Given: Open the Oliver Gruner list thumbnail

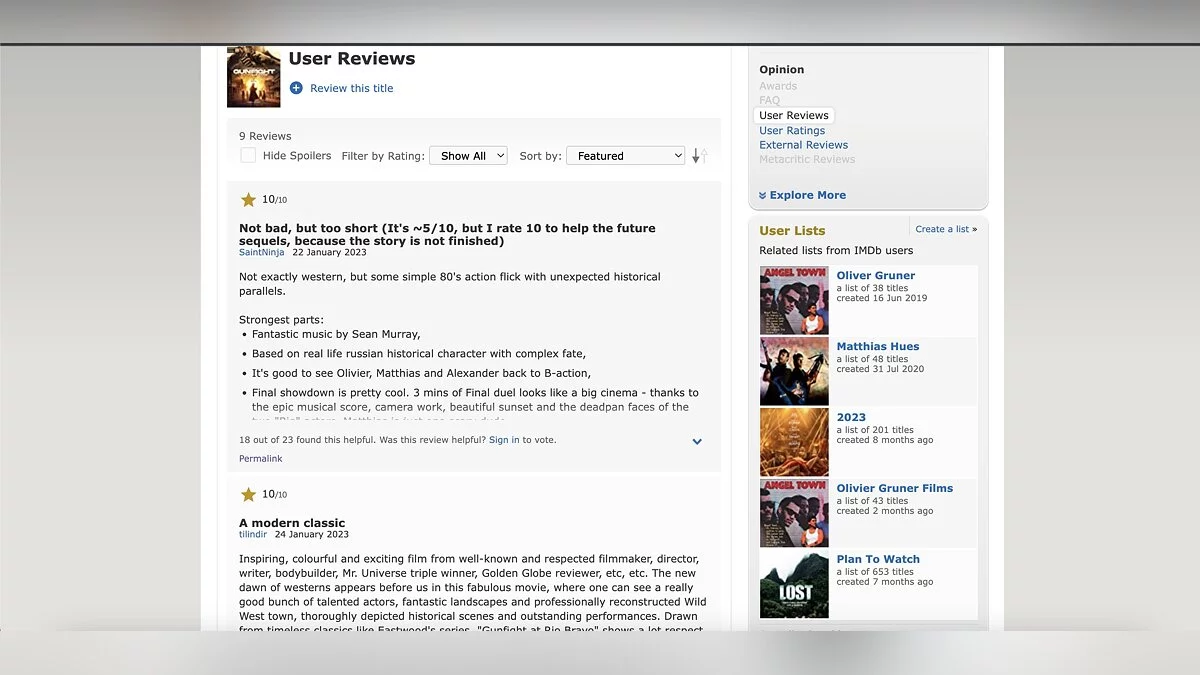Looking at the screenshot, I should pos(794,300).
